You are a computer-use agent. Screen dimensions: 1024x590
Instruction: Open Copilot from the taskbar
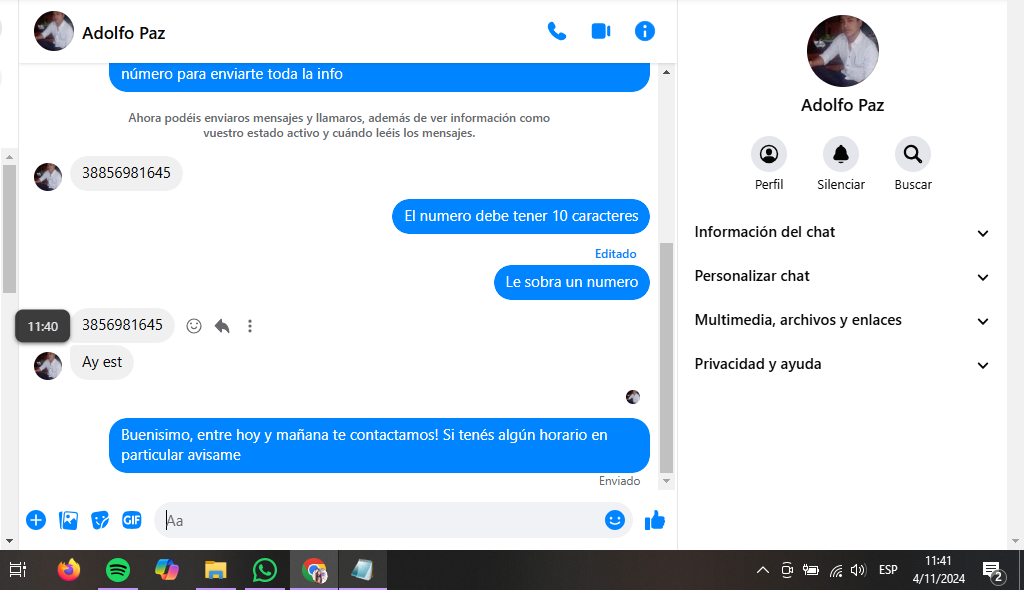pyautogui.click(x=167, y=570)
